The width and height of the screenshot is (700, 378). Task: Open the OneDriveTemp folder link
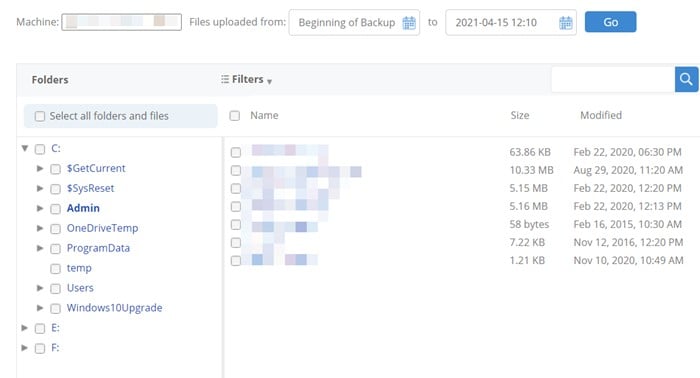tap(102, 228)
